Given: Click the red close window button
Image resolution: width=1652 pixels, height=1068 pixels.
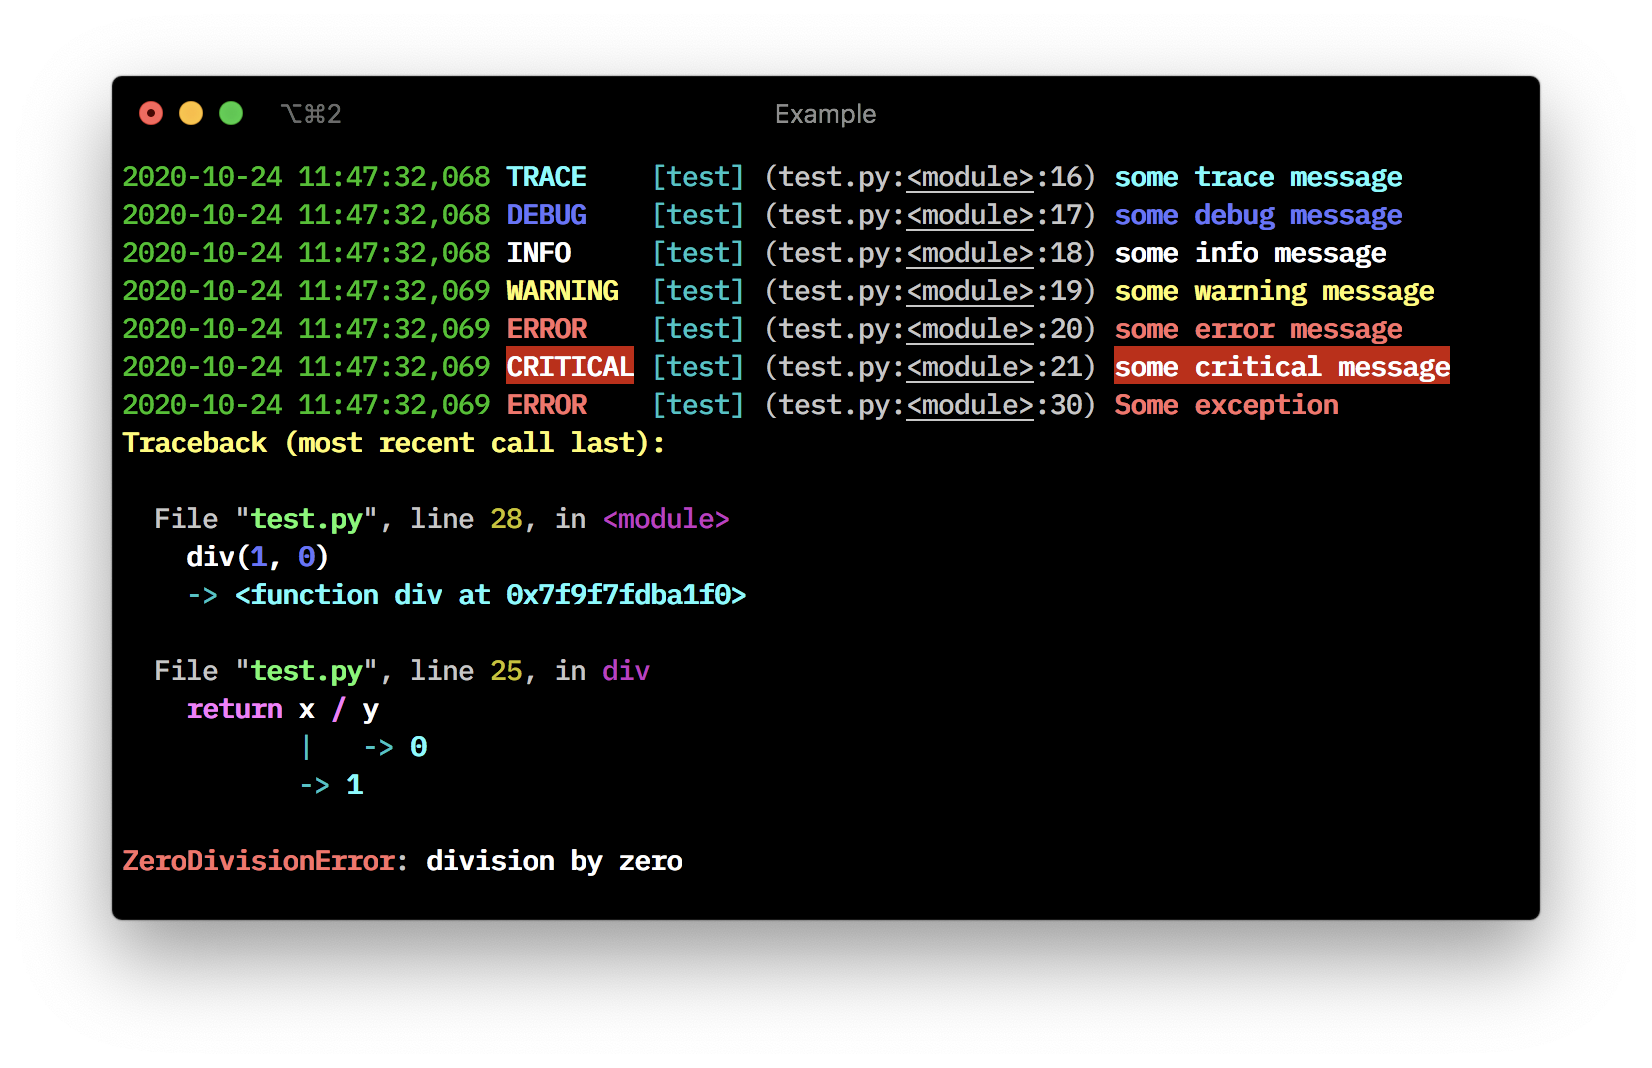Looking at the screenshot, I should point(151,113).
